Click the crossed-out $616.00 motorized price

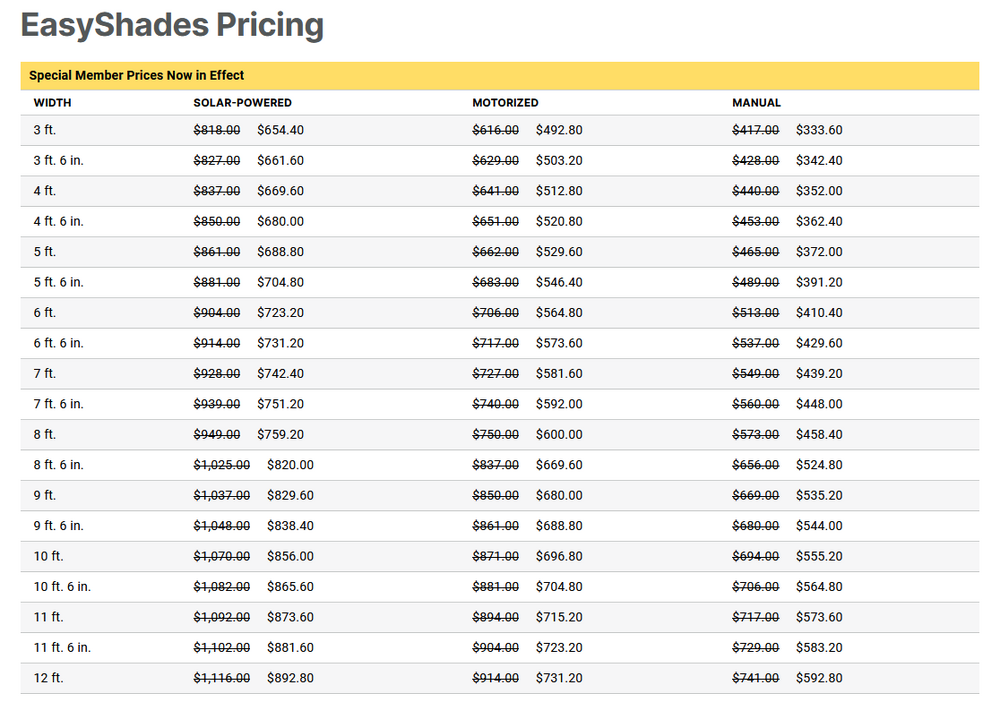pos(495,130)
